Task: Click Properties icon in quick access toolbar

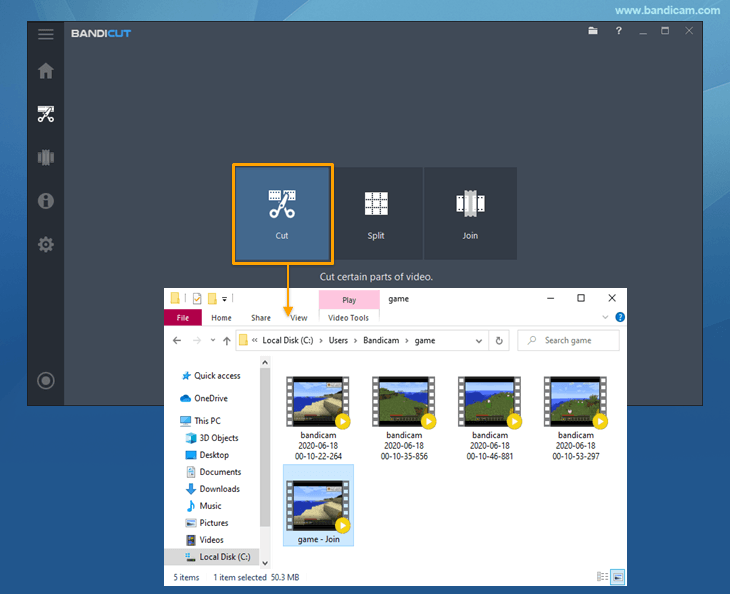Action: click(197, 298)
